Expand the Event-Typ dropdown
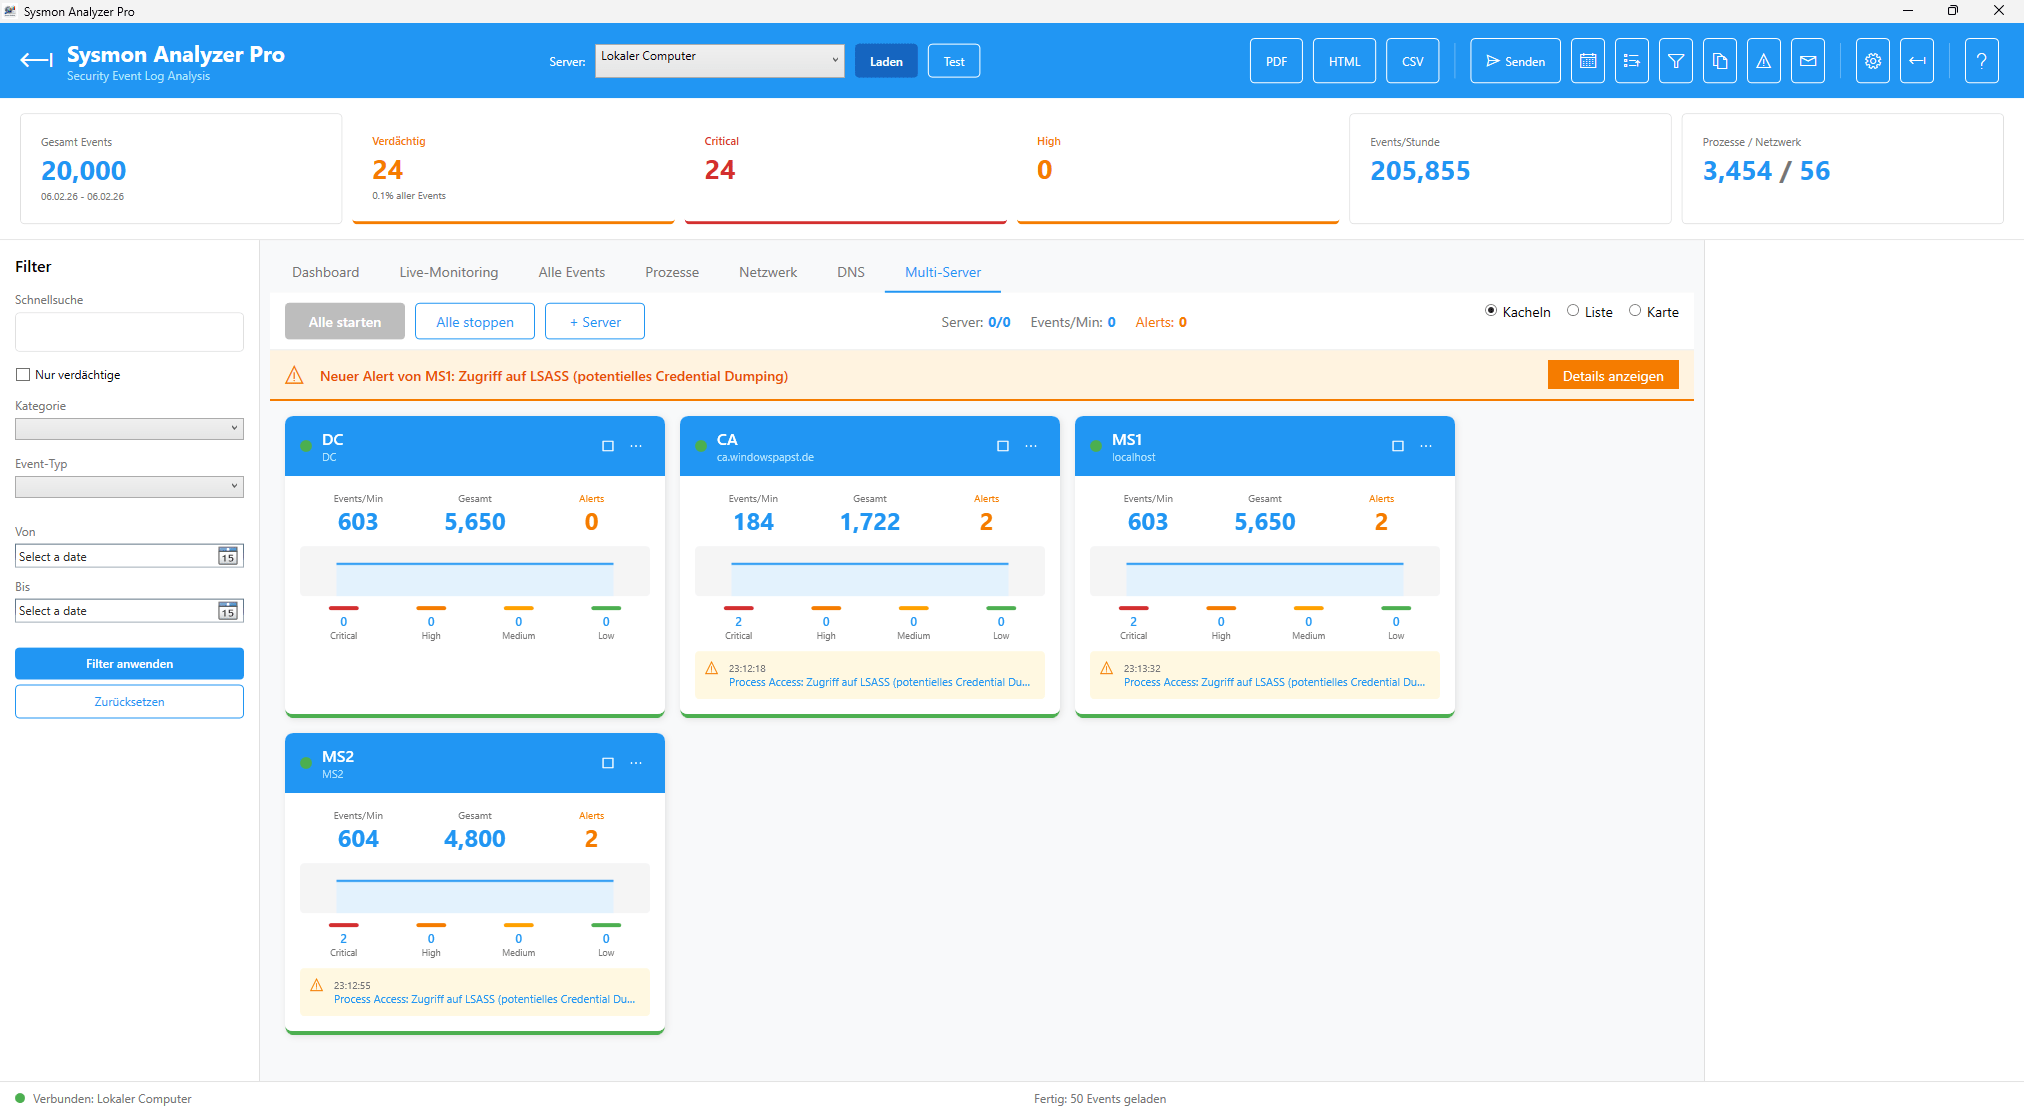 click(129, 486)
